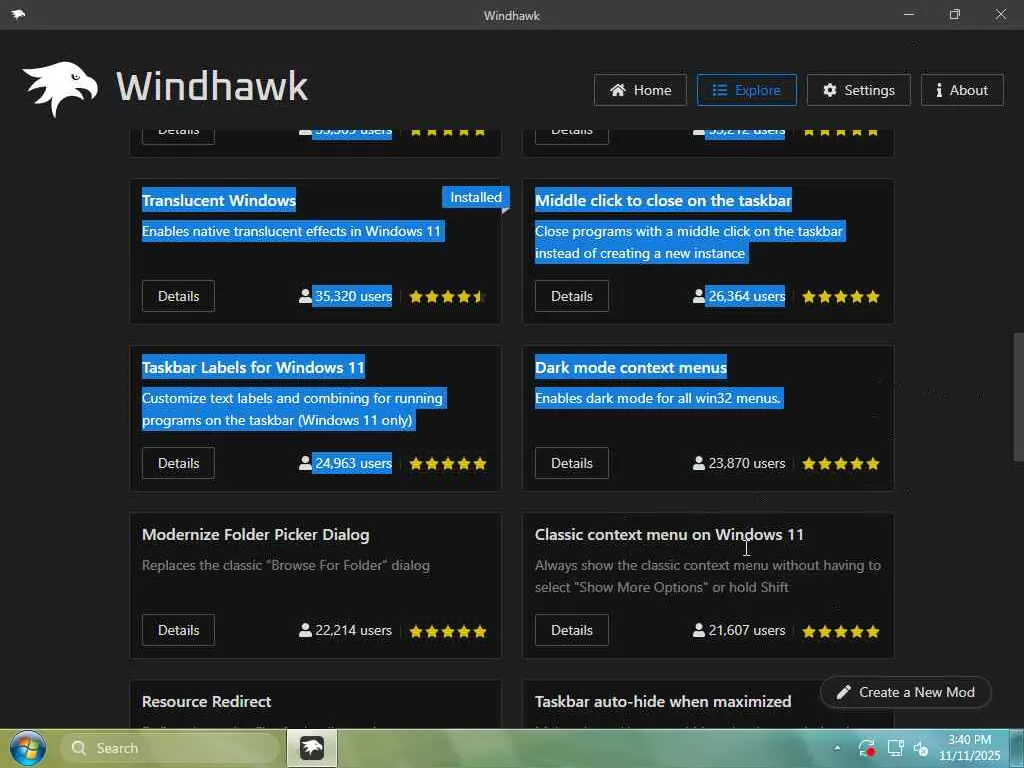This screenshot has width=1024, height=768.
Task: Switch to the Explore tab
Action: 746,90
